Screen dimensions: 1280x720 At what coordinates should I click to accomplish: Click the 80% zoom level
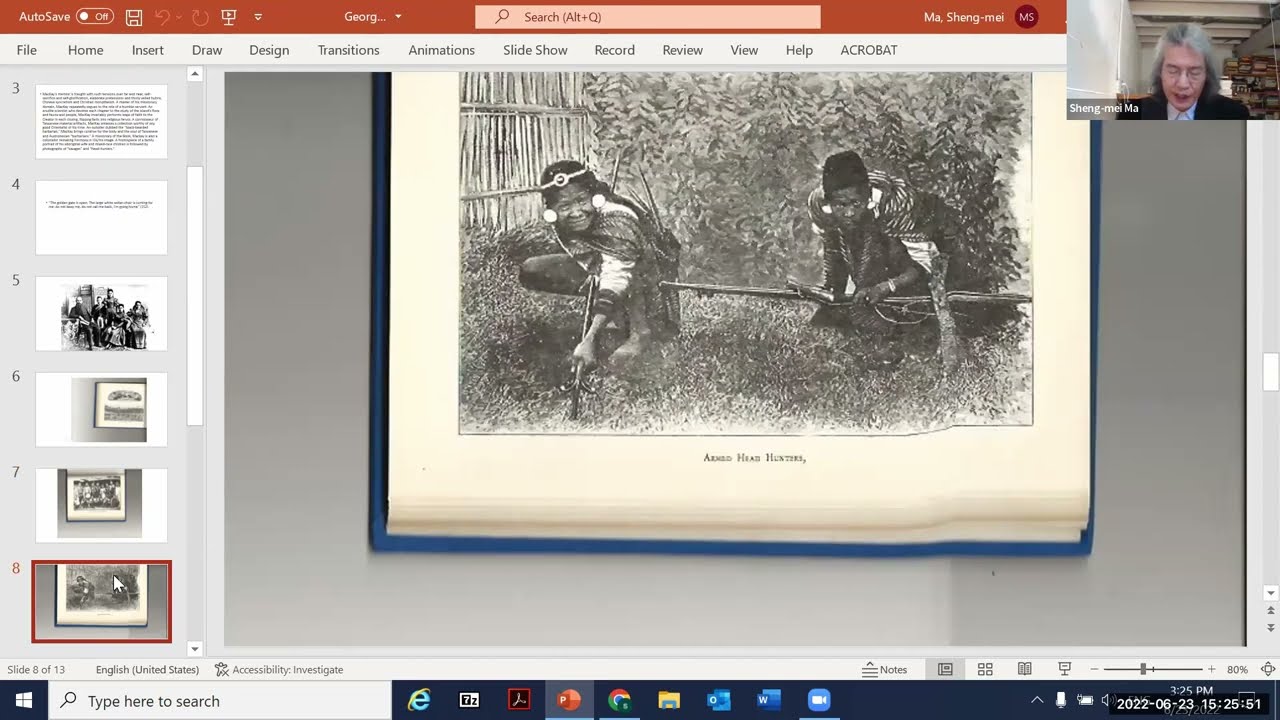point(1237,669)
